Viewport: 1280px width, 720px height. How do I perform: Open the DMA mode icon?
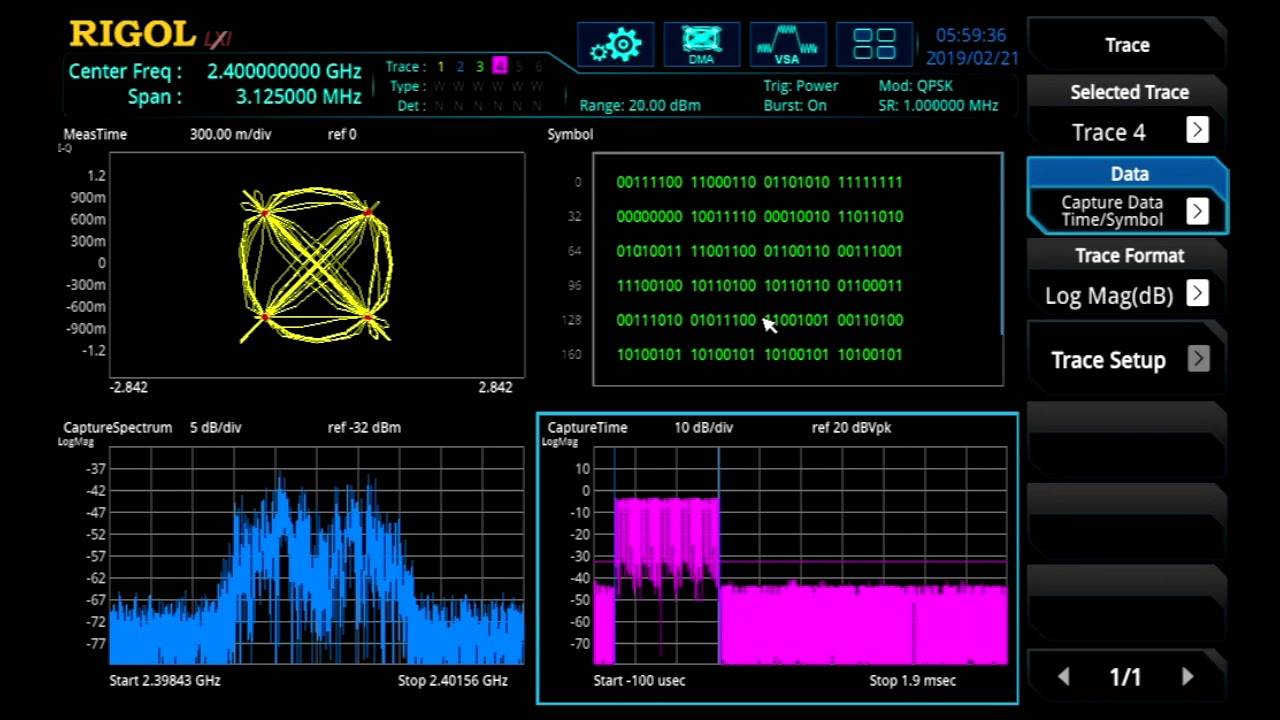[x=702, y=45]
